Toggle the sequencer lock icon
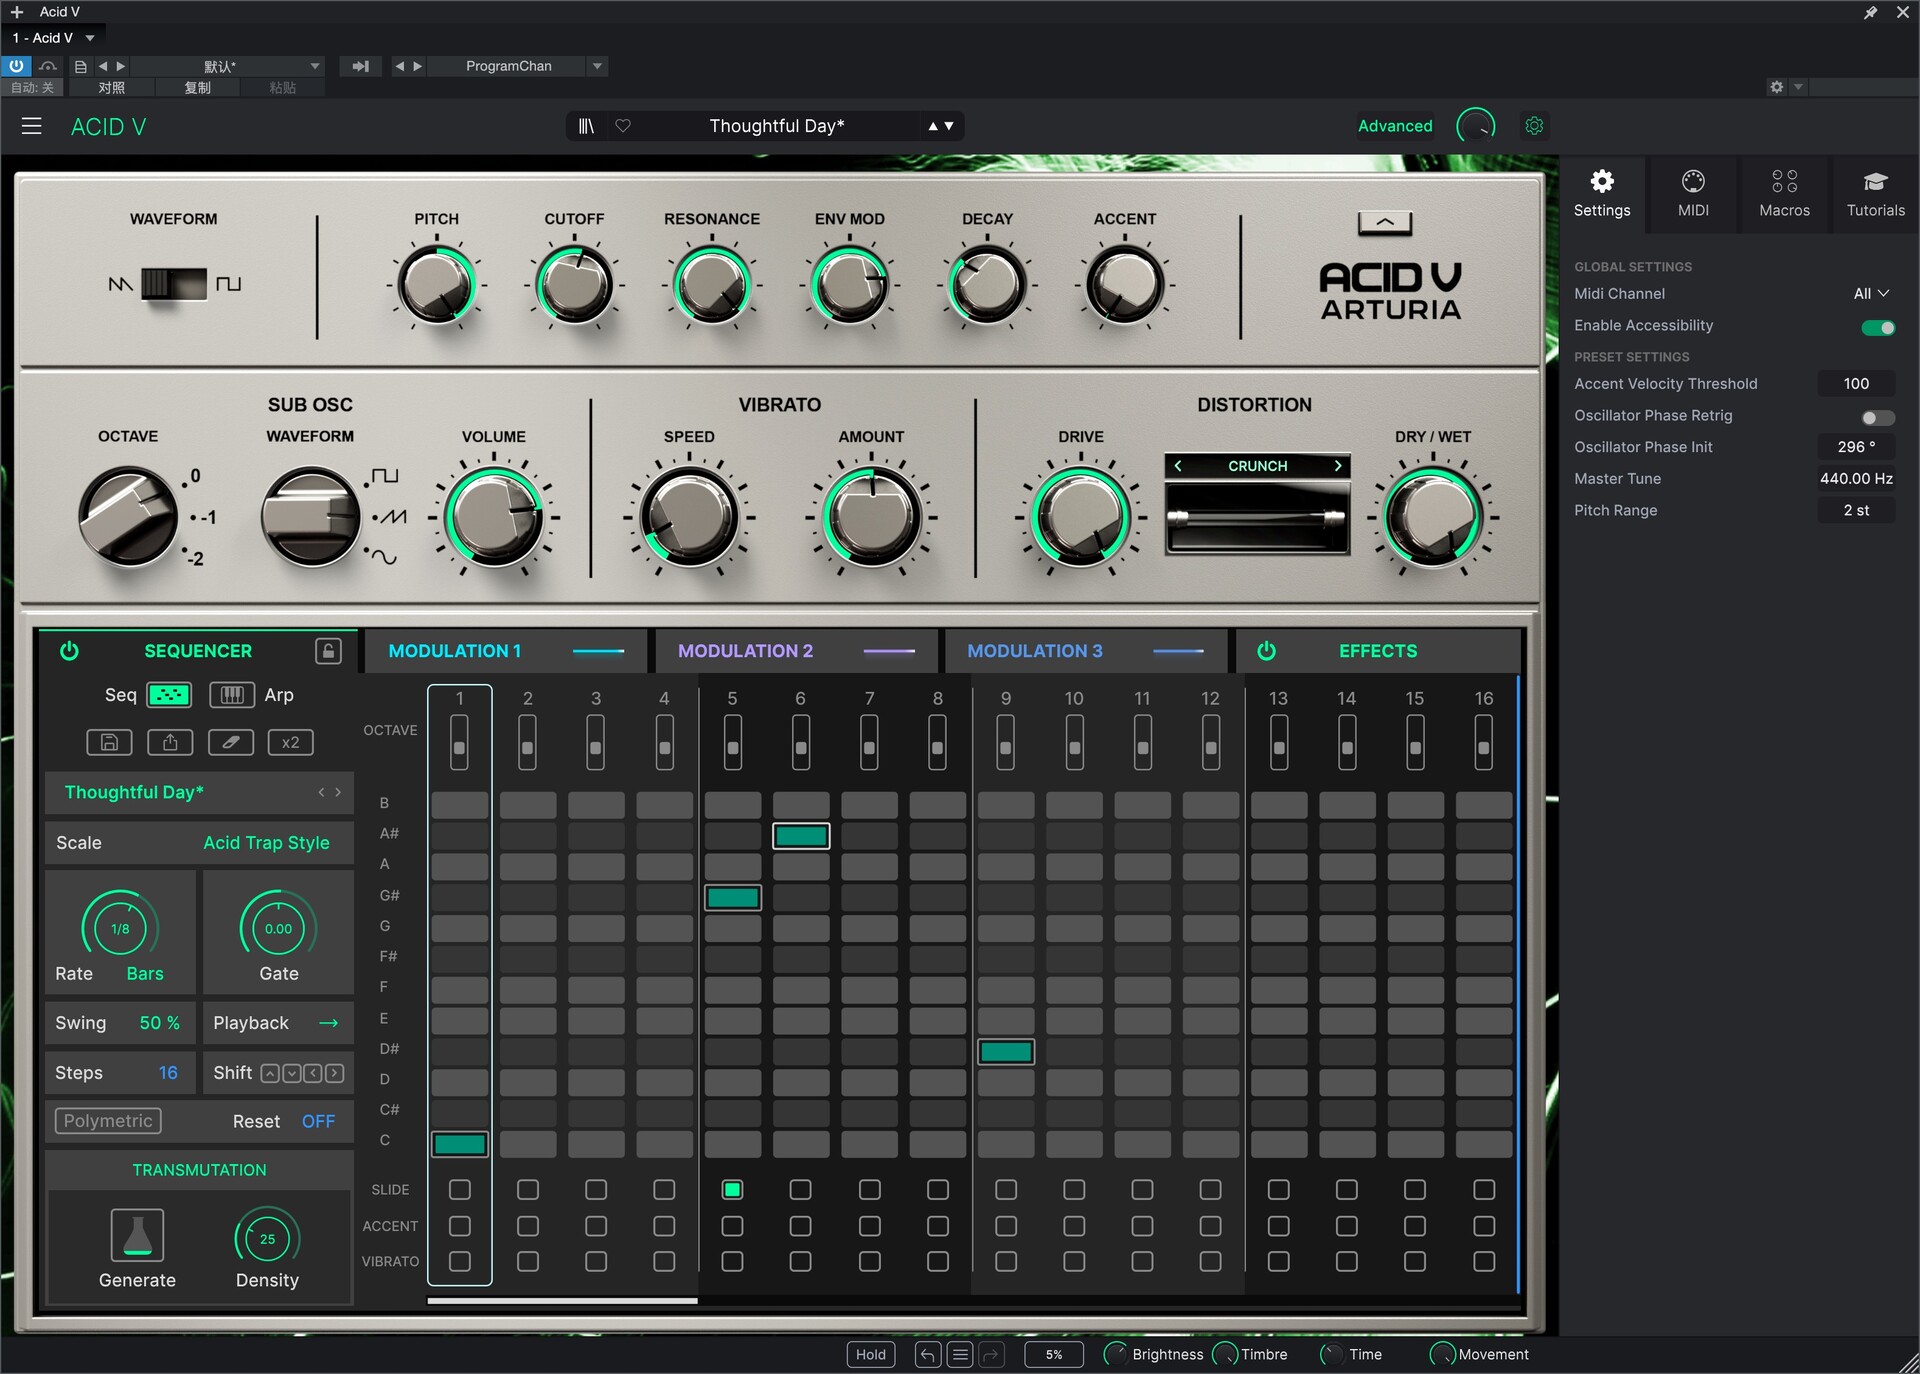Viewport: 1920px width, 1374px height. 328,651
